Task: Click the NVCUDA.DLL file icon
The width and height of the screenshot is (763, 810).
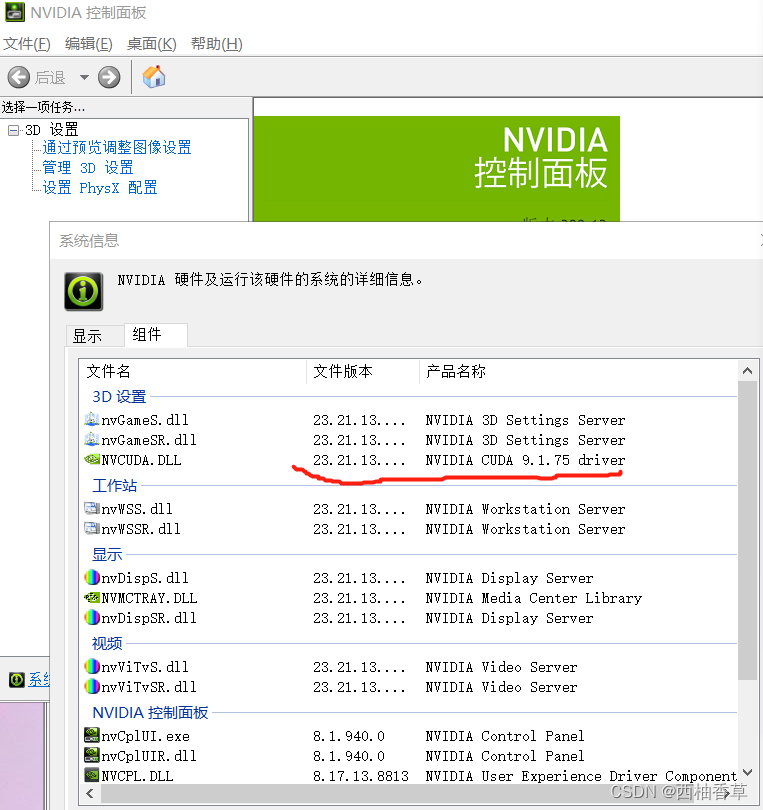Action: click(x=92, y=459)
